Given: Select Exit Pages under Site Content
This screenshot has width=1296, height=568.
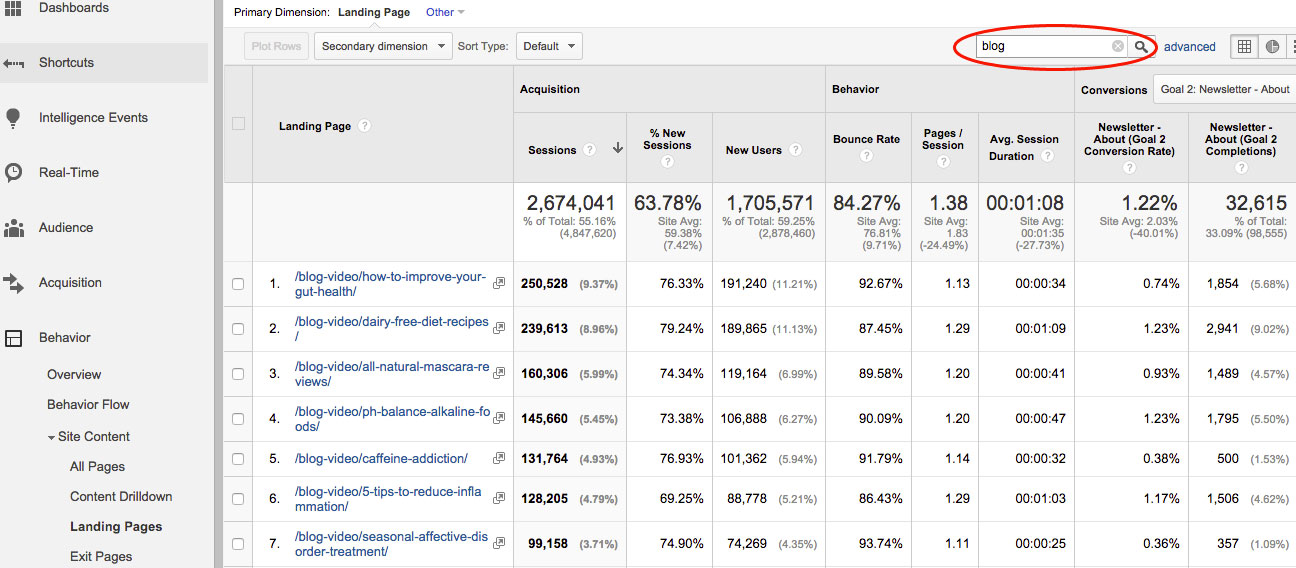Looking at the screenshot, I should 101,556.
